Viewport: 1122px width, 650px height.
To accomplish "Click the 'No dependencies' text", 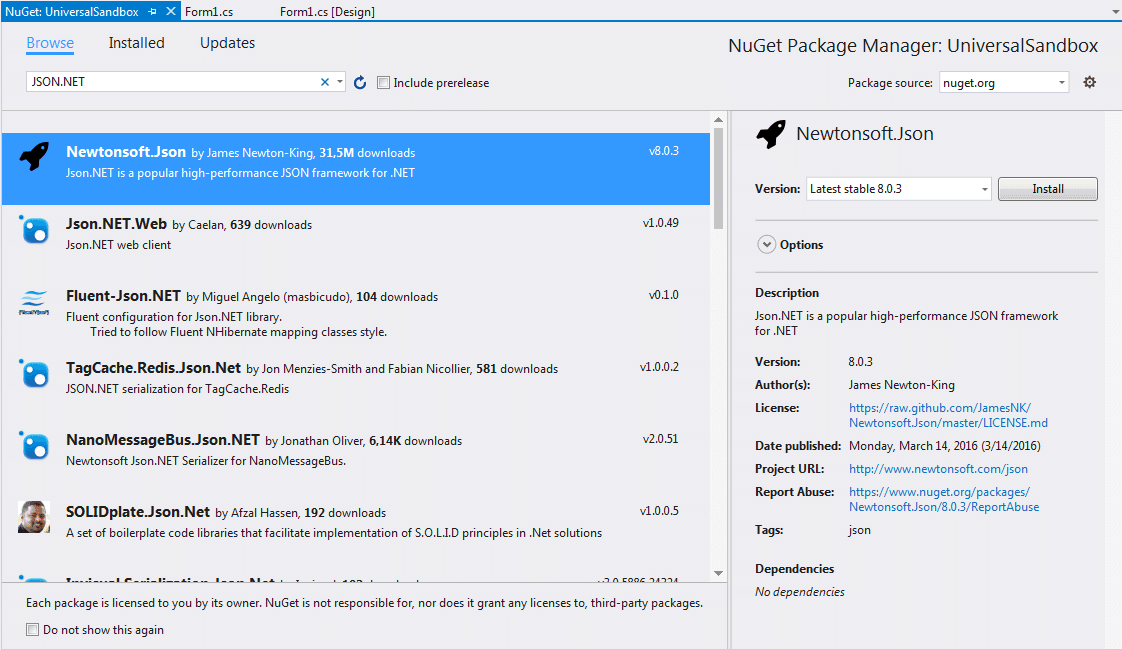I will (799, 592).
